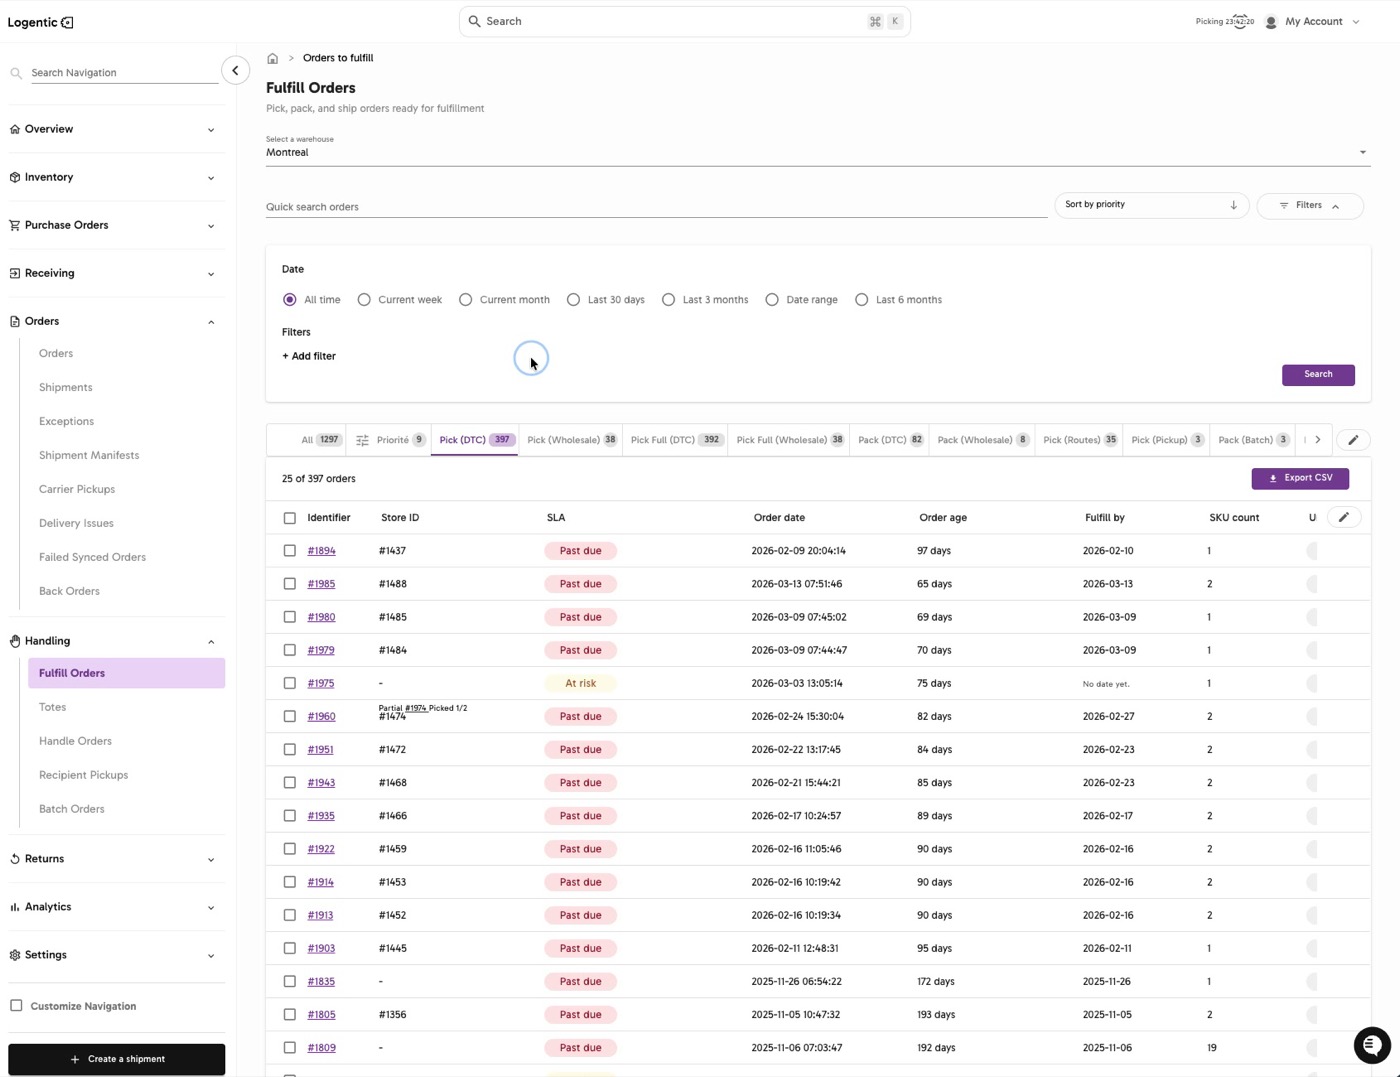
Task: Open order link #1985
Action: coord(321,584)
